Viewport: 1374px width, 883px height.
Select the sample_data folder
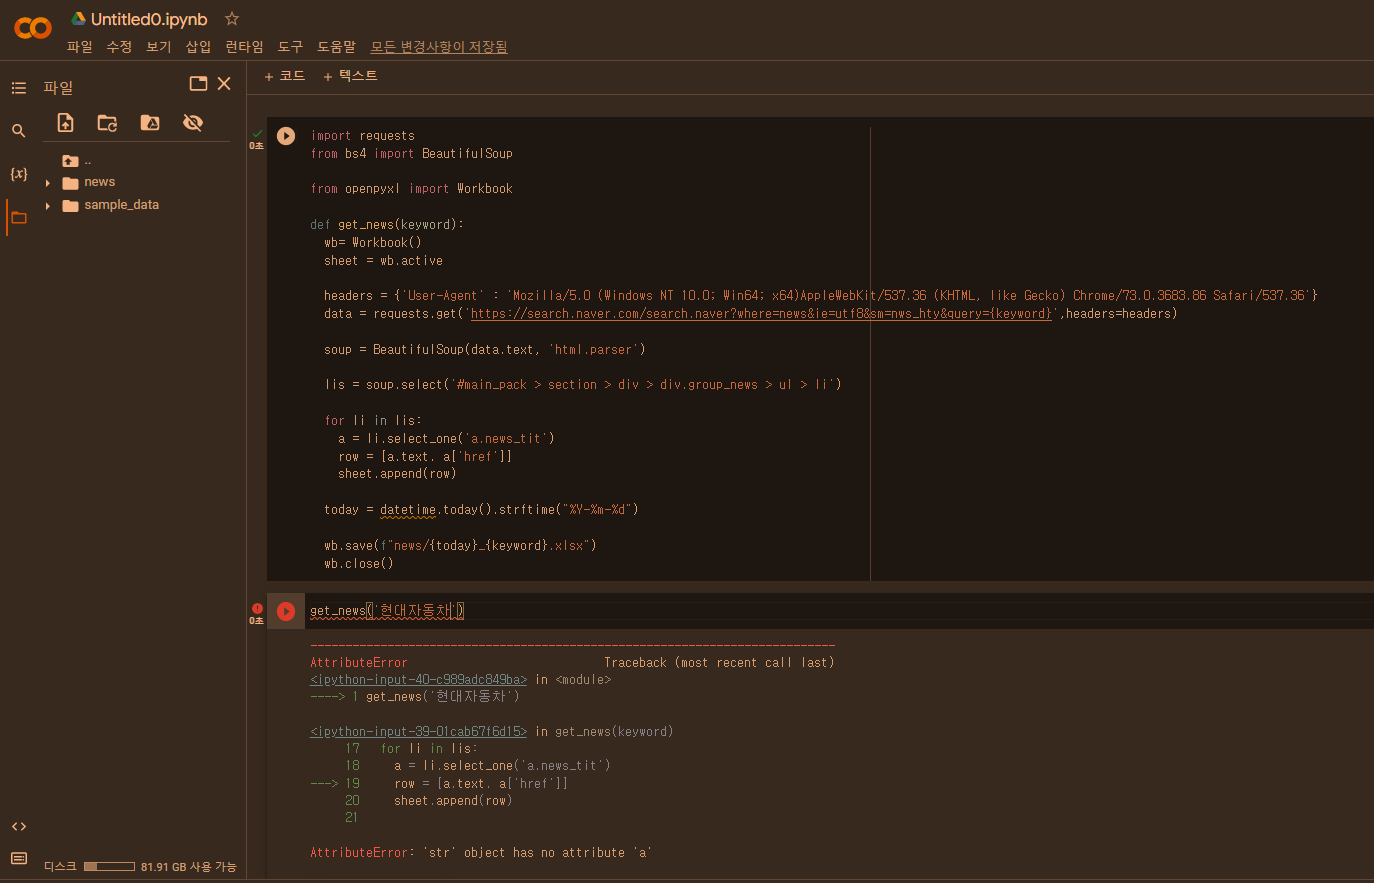click(x=121, y=205)
